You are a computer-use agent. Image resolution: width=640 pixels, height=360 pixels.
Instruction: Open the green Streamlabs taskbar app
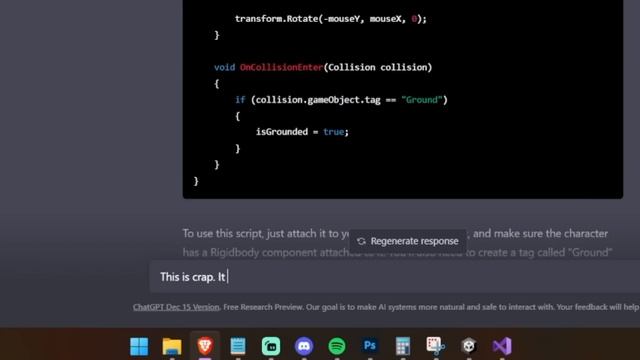click(271, 346)
